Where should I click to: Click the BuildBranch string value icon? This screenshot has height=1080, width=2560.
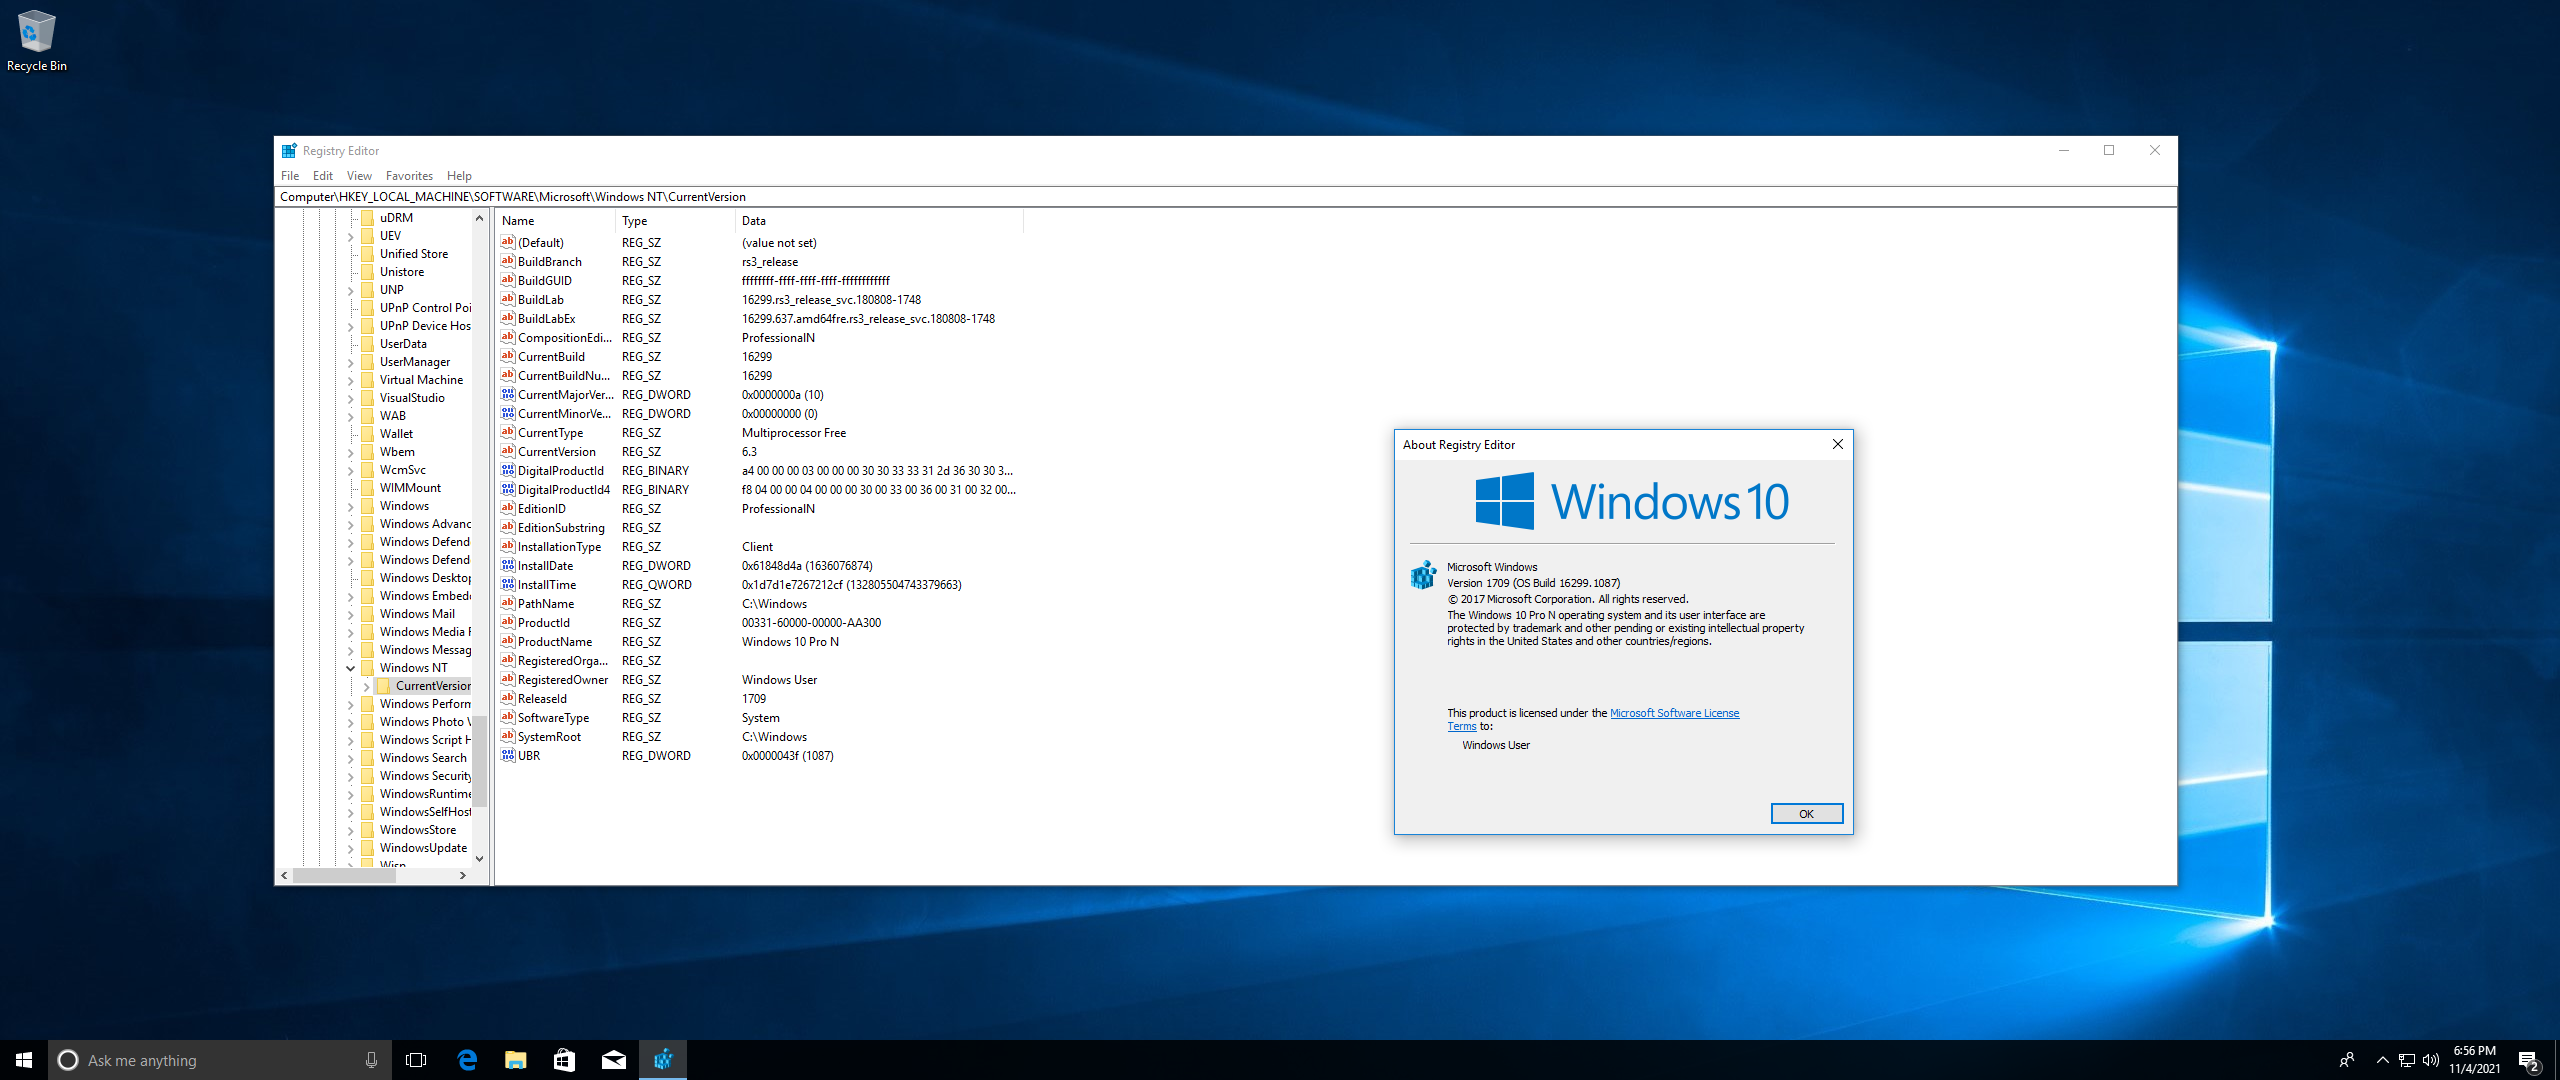pos(507,262)
